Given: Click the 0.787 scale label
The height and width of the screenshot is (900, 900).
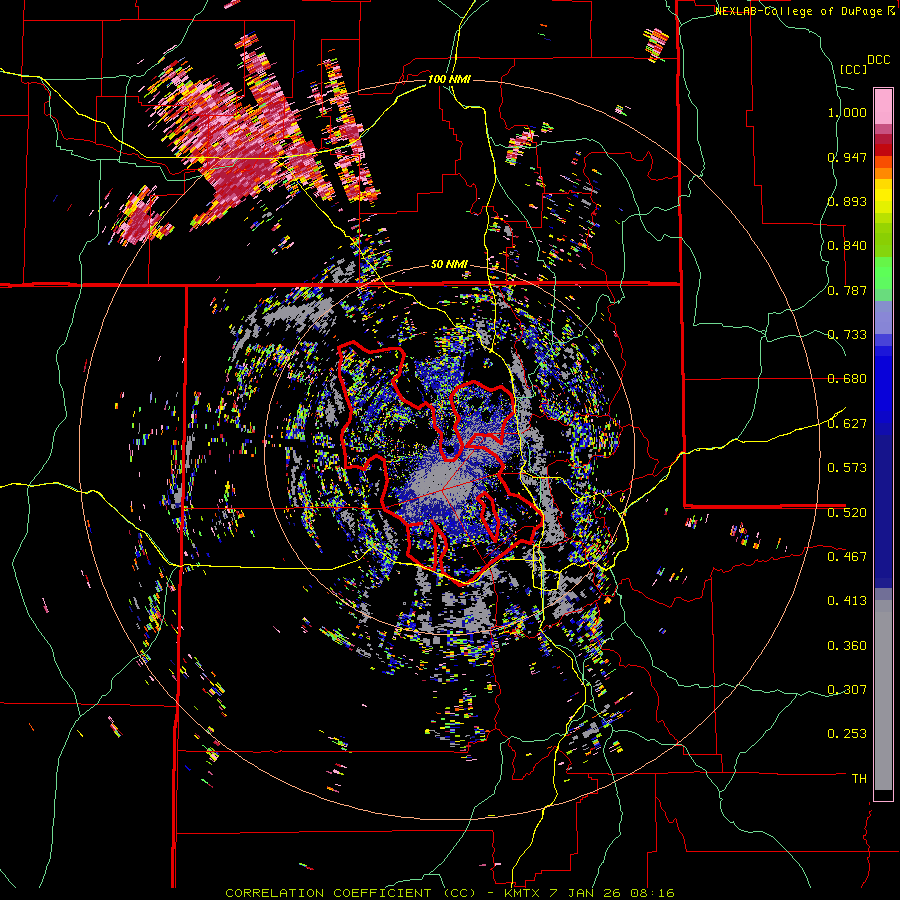Looking at the screenshot, I should pyautogui.click(x=847, y=290).
